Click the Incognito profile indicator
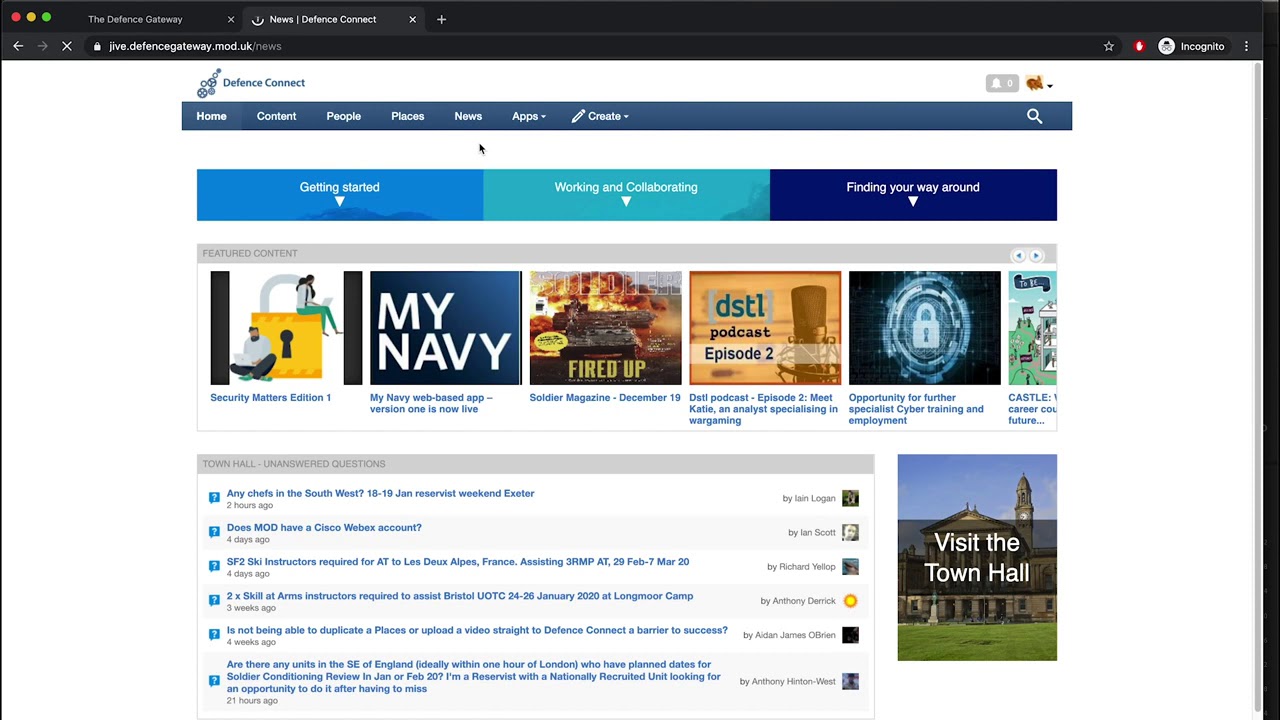Viewport: 1280px width, 720px height. pos(1191,46)
